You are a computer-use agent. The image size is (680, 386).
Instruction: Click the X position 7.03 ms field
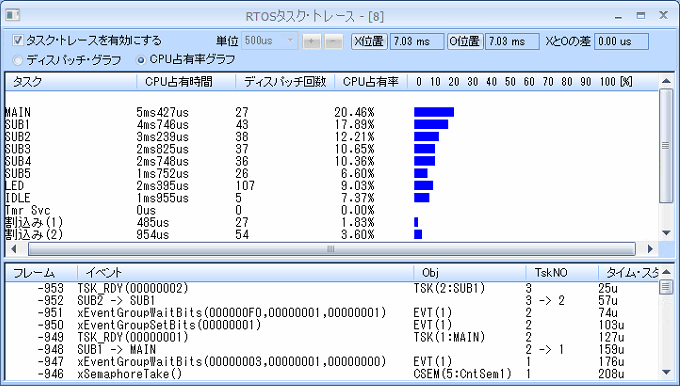coord(417,41)
